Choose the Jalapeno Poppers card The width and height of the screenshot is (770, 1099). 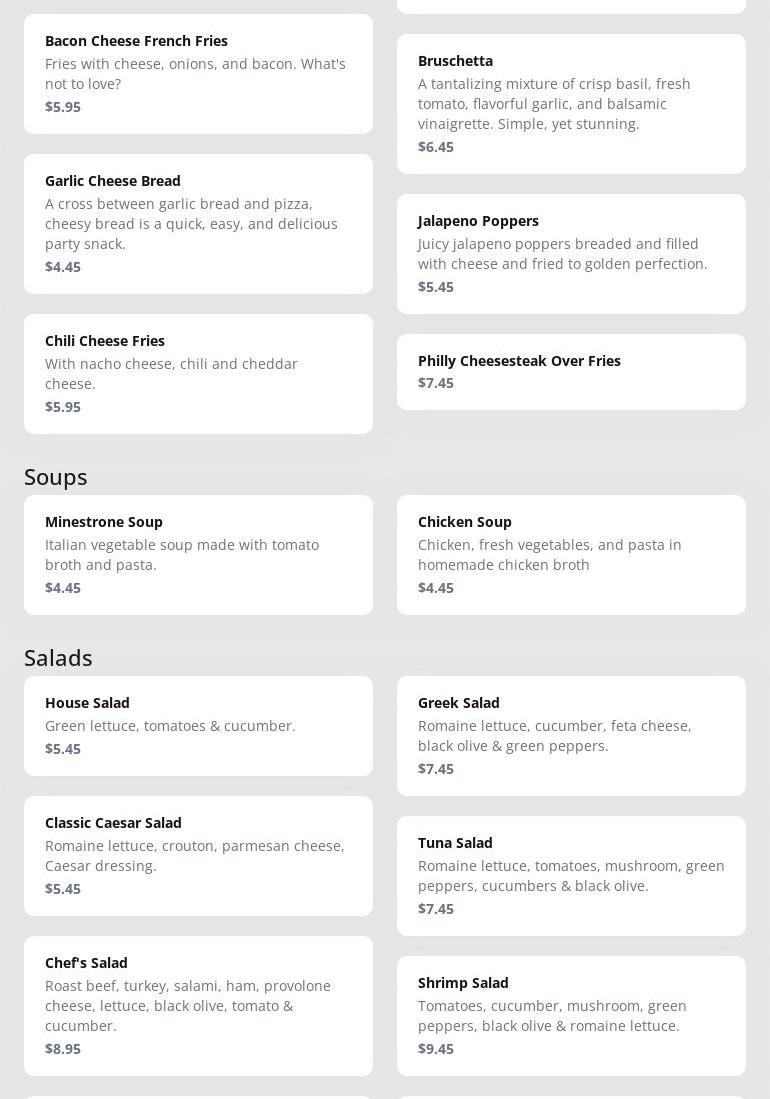pyautogui.click(x=571, y=253)
